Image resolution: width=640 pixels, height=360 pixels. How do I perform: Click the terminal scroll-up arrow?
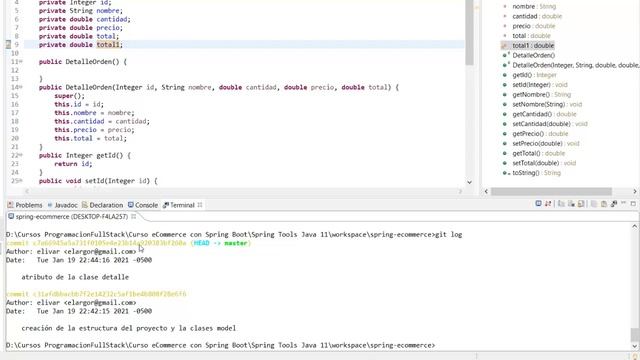click(635, 226)
